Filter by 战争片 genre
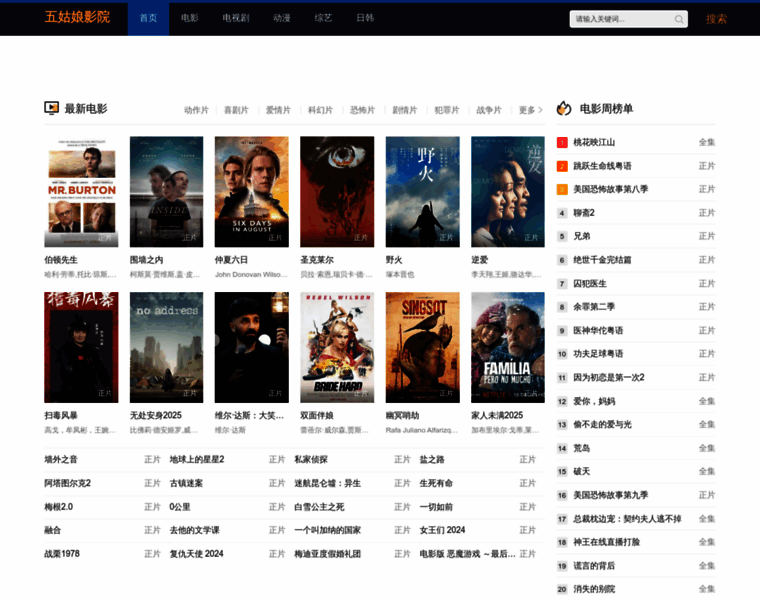 (489, 110)
